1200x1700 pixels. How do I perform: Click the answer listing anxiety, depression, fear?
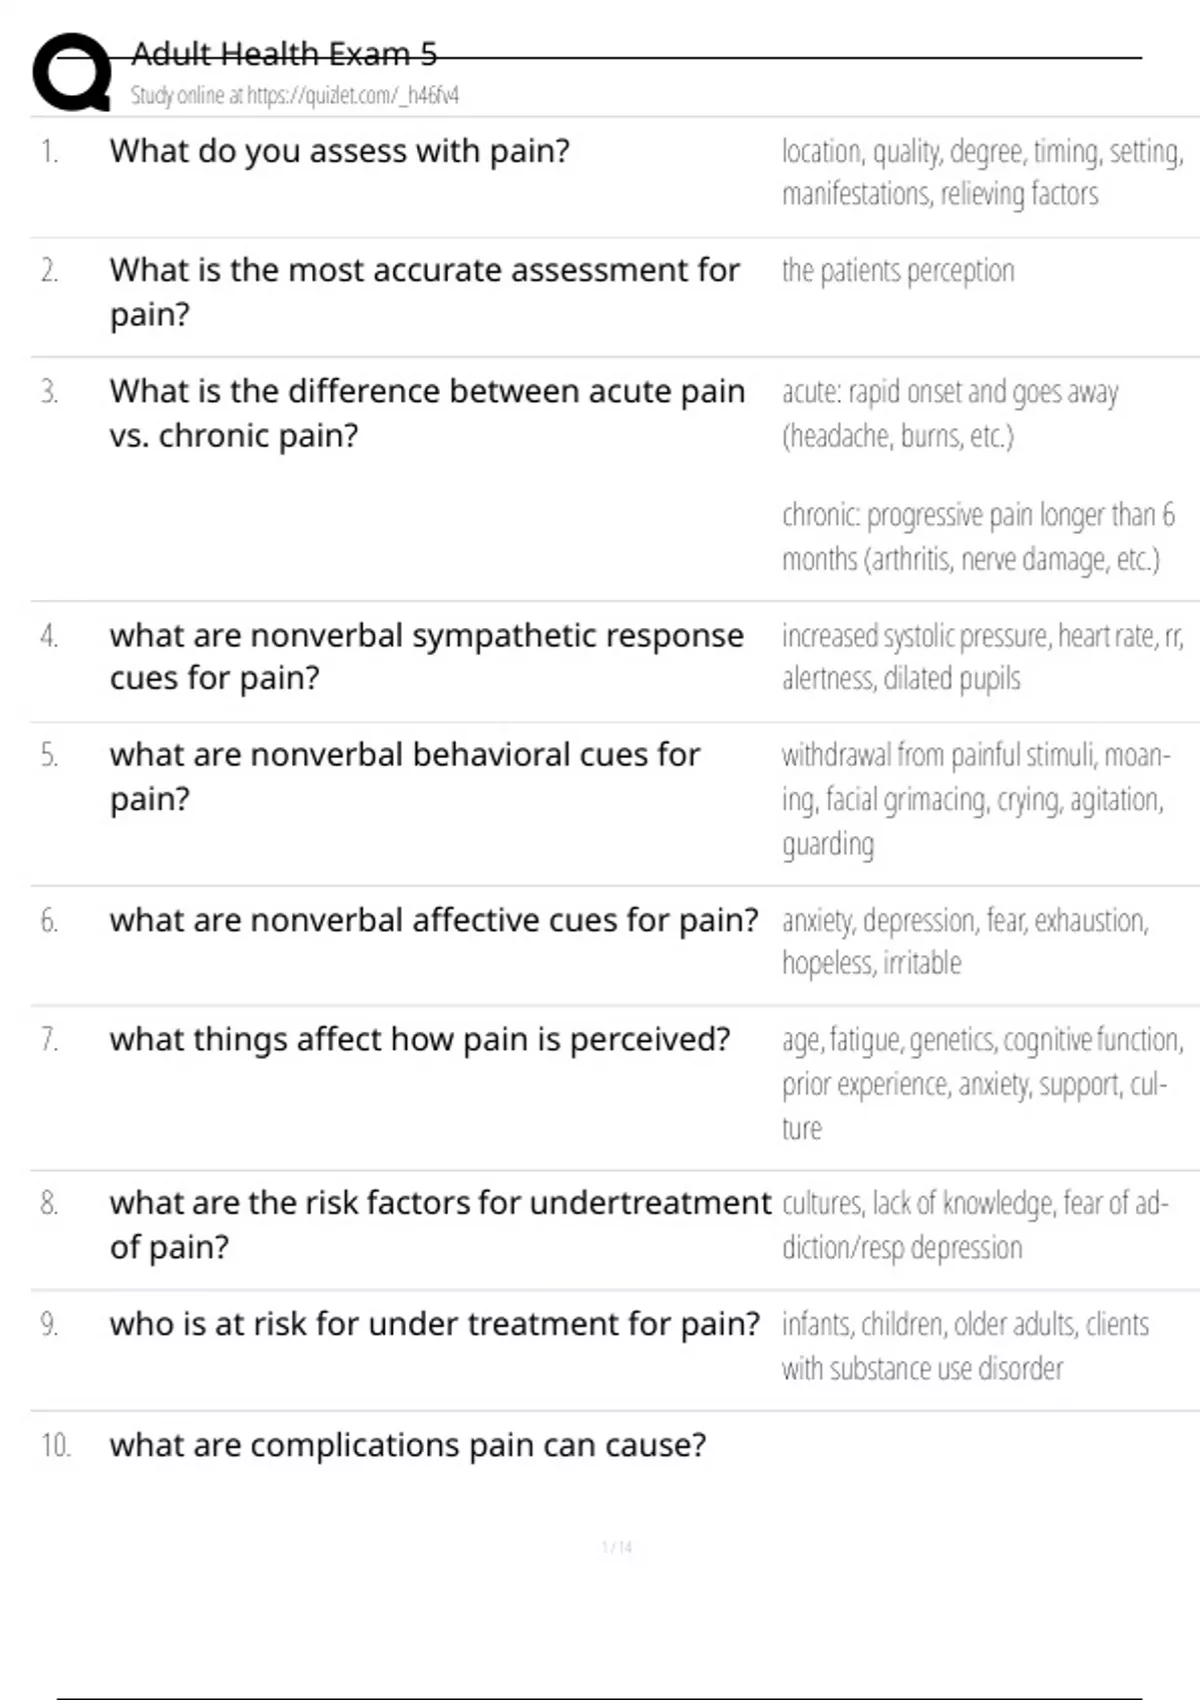tap(964, 941)
